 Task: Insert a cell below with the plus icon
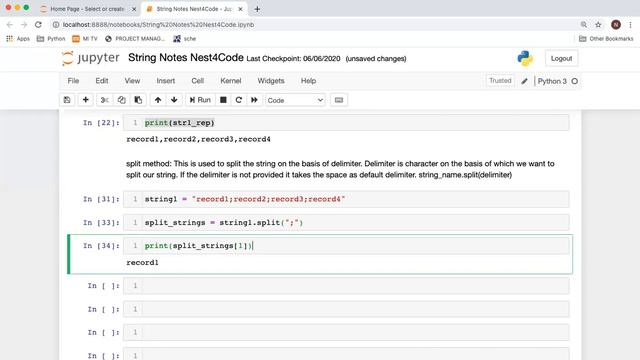[85, 100]
